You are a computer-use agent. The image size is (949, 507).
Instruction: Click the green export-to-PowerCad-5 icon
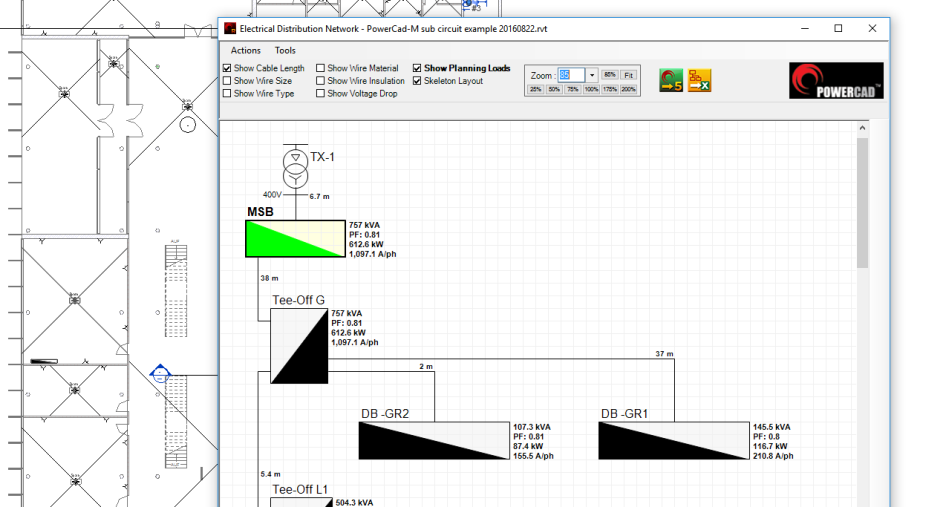(x=670, y=80)
